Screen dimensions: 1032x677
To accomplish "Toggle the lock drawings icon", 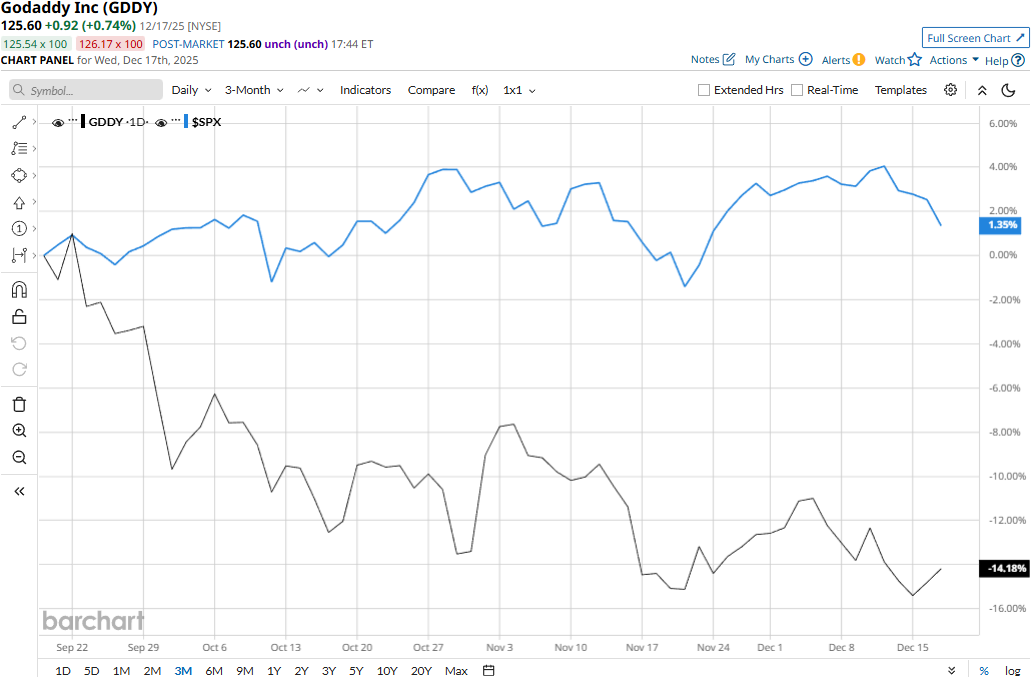I will (x=19, y=317).
